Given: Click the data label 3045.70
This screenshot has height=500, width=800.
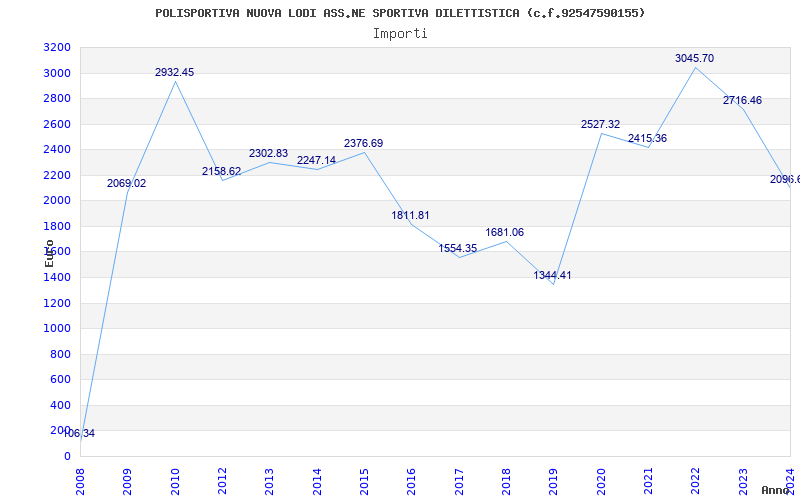Looking at the screenshot, I should 694,58.
